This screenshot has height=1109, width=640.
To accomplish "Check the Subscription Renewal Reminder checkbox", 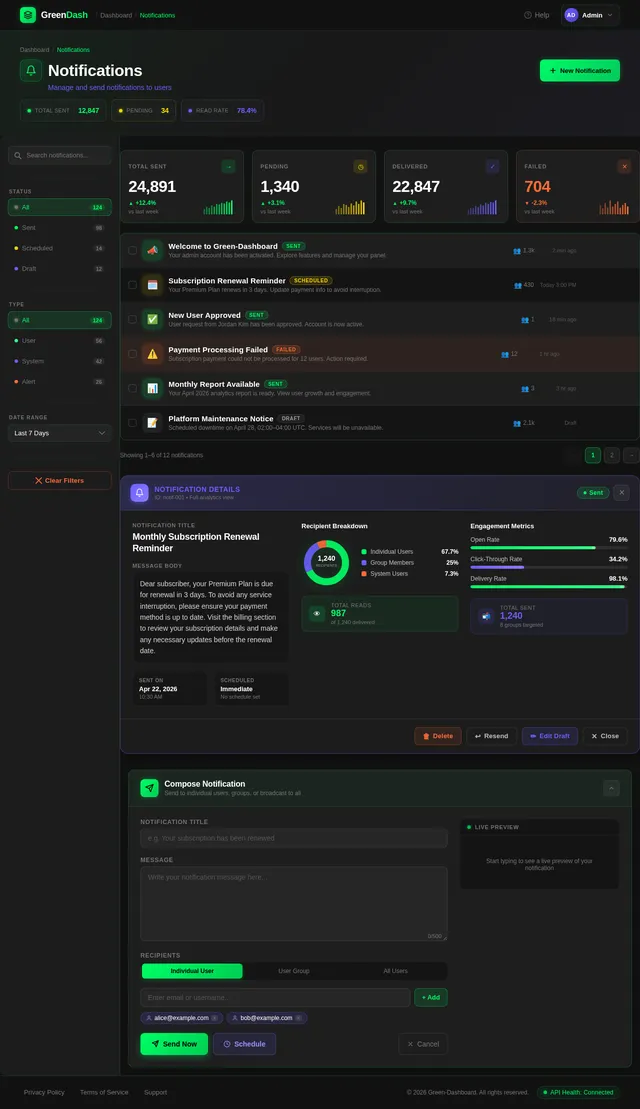I will click(x=132, y=285).
